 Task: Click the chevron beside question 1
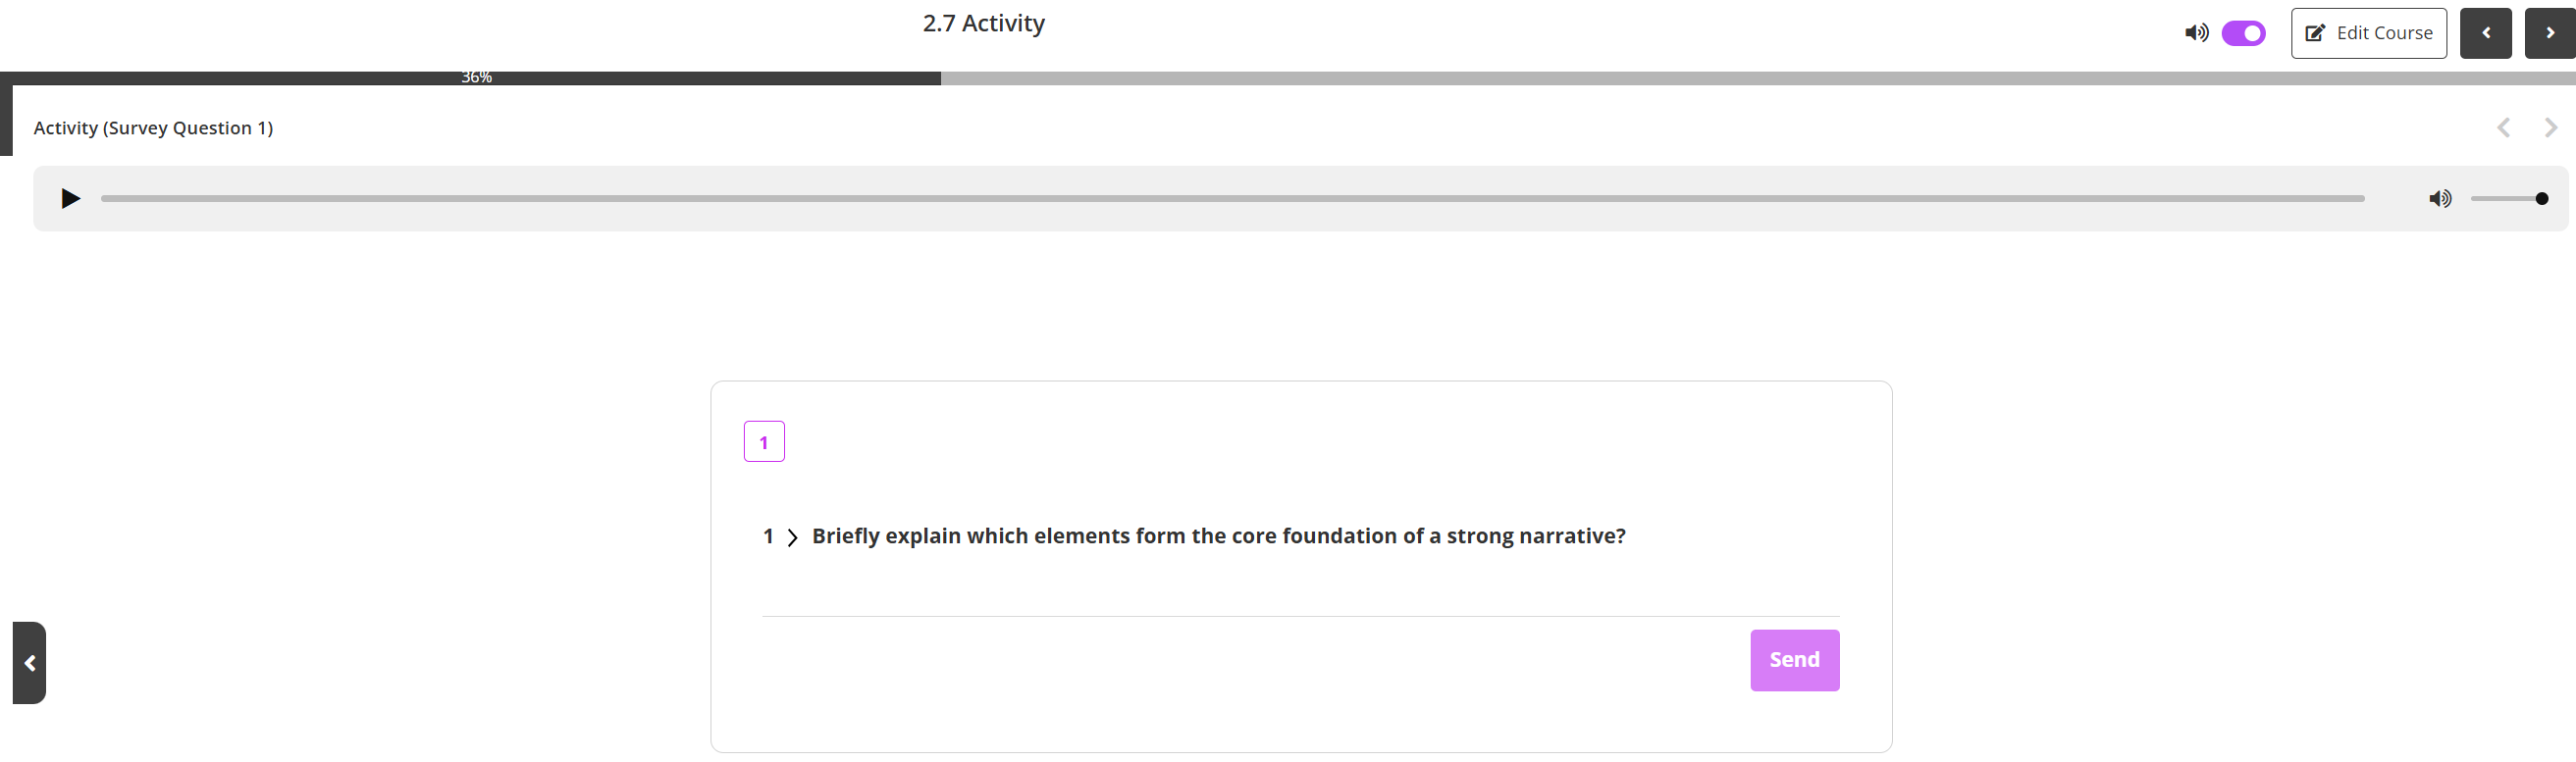(792, 537)
